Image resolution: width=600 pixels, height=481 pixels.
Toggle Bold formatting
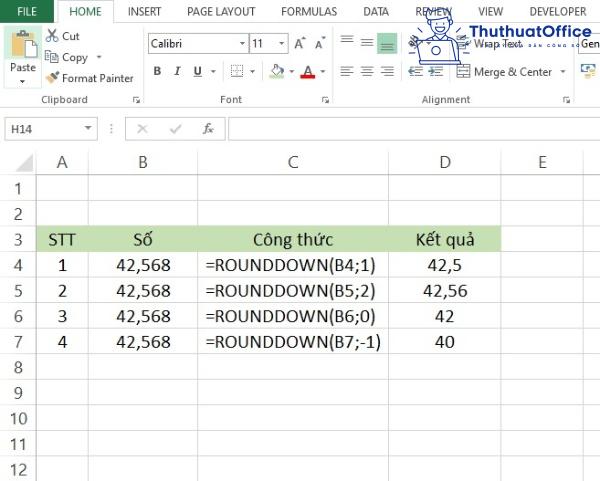coord(157,71)
